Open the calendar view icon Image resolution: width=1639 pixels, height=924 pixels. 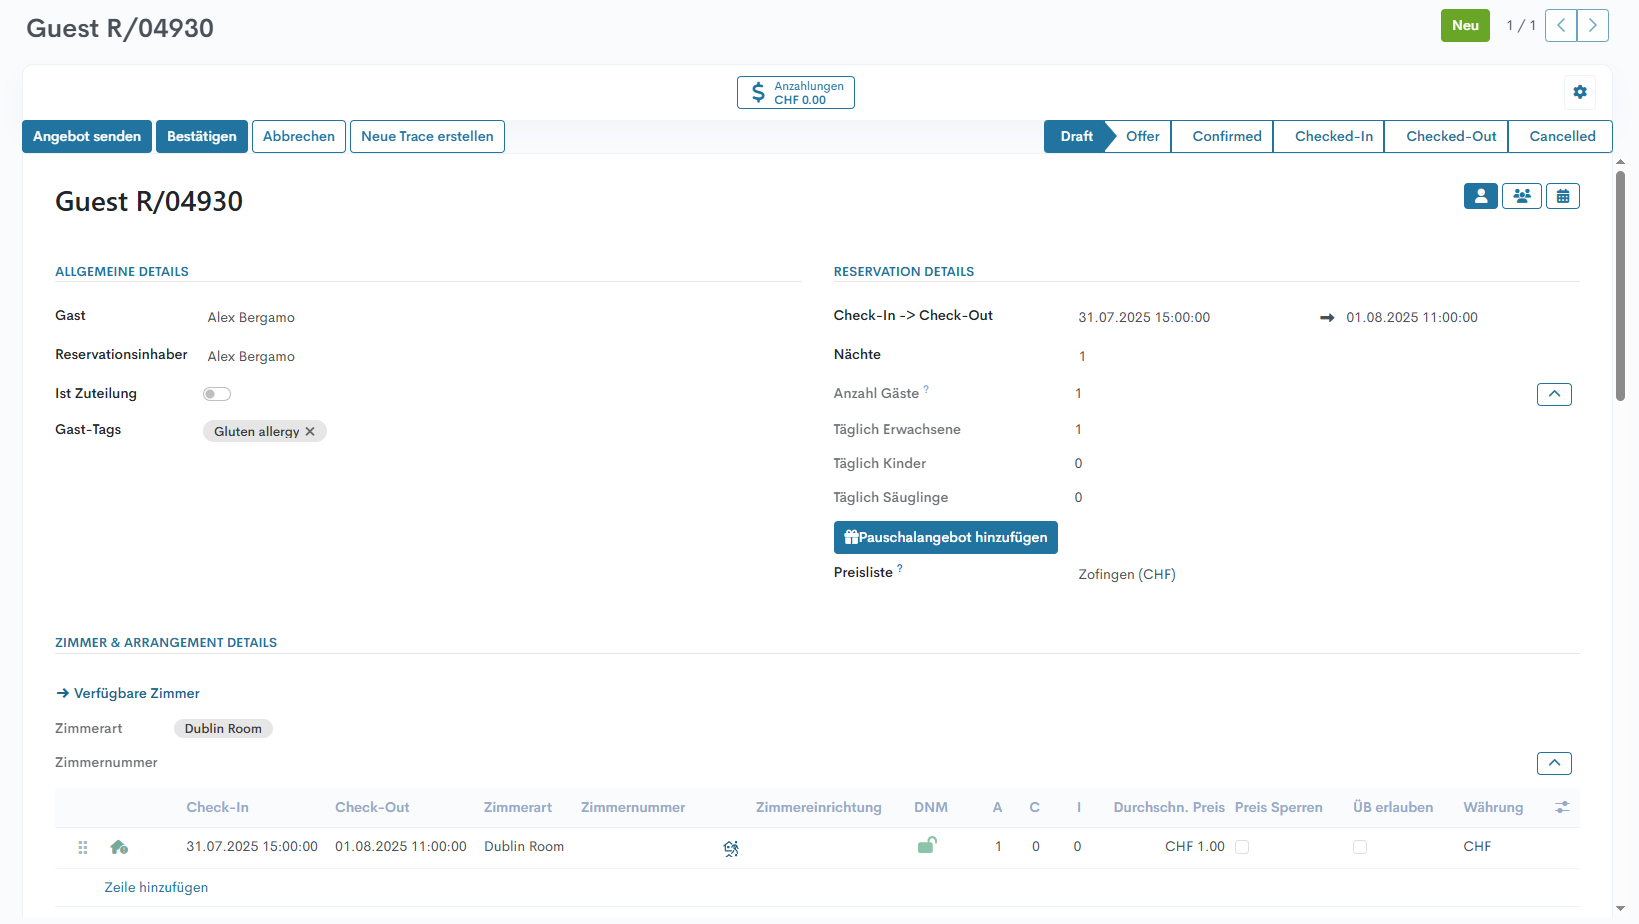click(x=1562, y=196)
